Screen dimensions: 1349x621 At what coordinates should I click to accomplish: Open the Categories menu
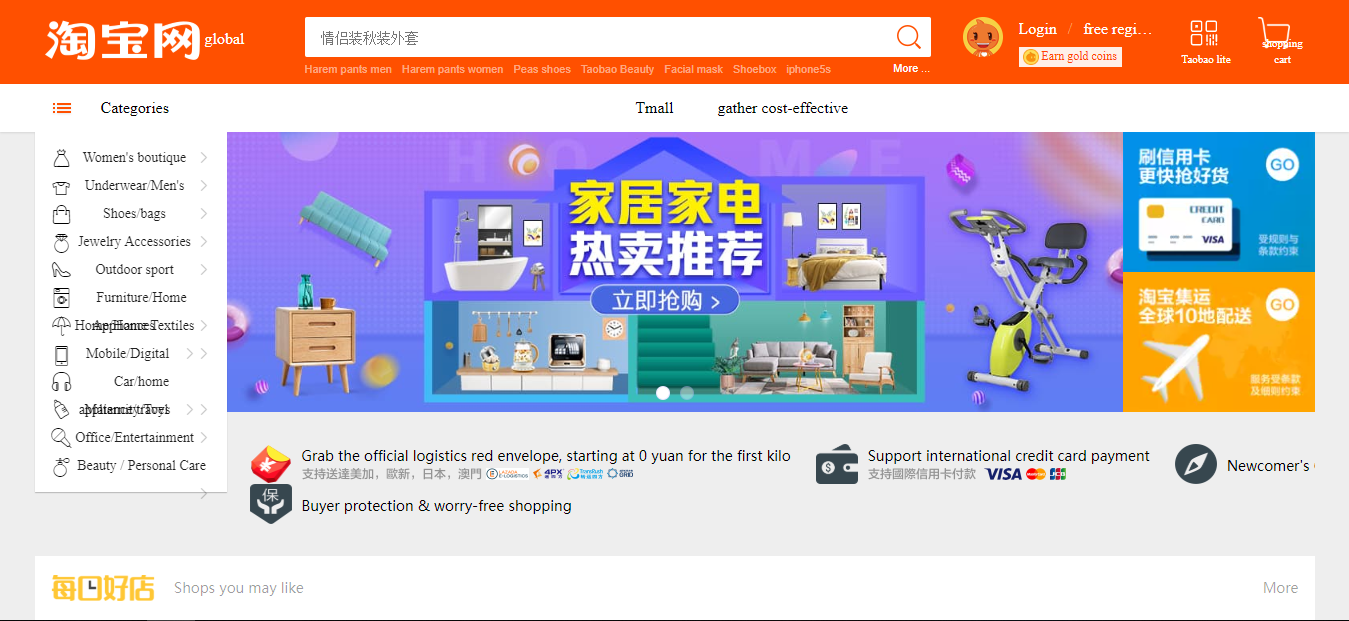[134, 108]
